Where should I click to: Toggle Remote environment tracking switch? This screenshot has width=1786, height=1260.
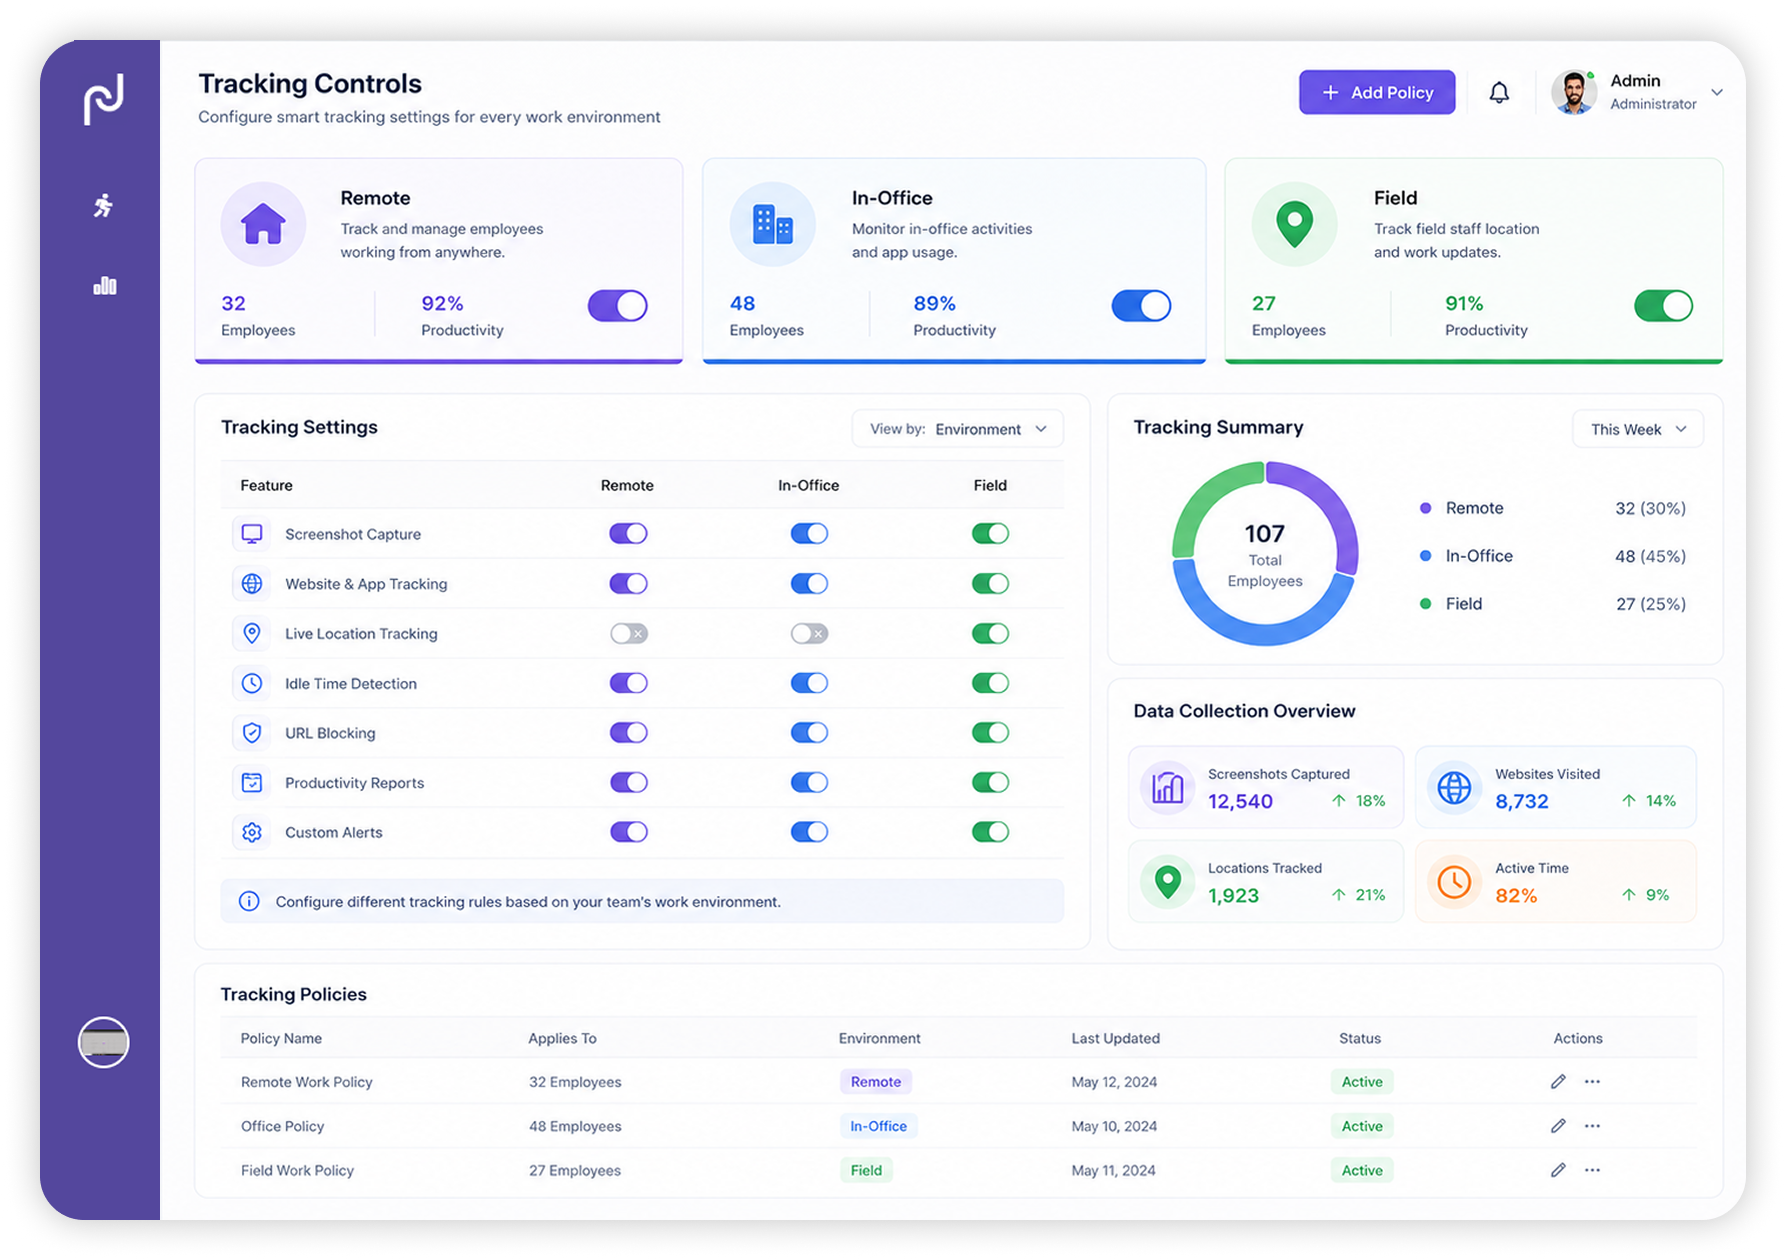coord(617,306)
